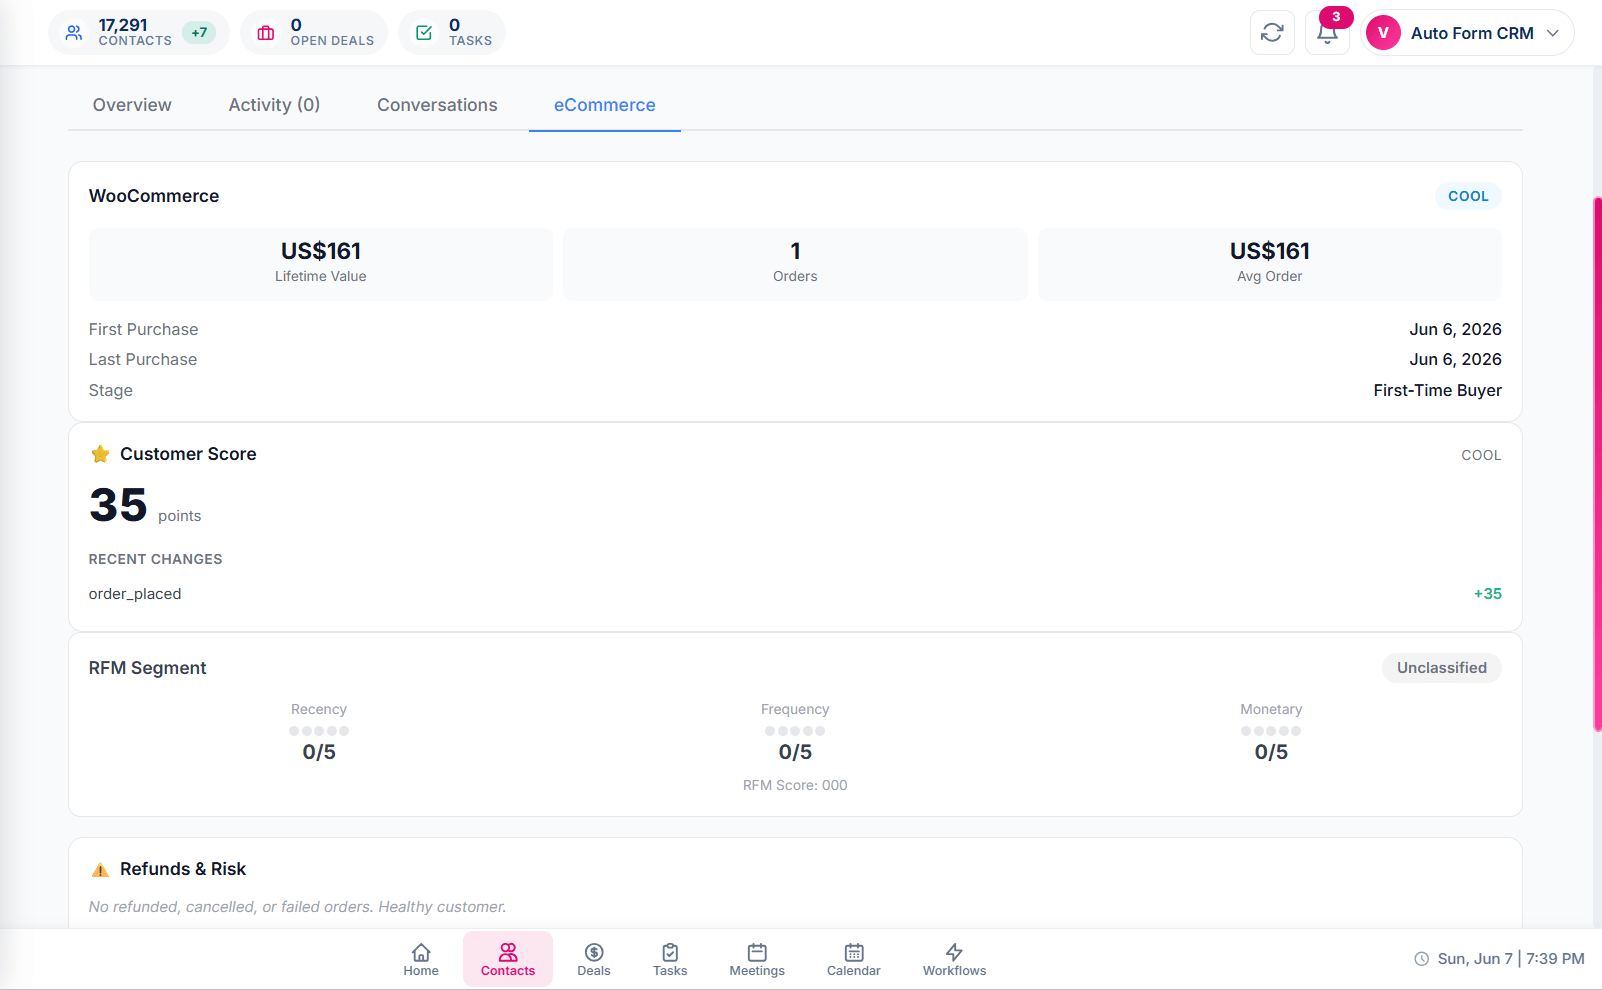Image resolution: width=1602 pixels, height=990 pixels.
Task: Click the Customer Score star icon
Action: pyautogui.click(x=100, y=454)
